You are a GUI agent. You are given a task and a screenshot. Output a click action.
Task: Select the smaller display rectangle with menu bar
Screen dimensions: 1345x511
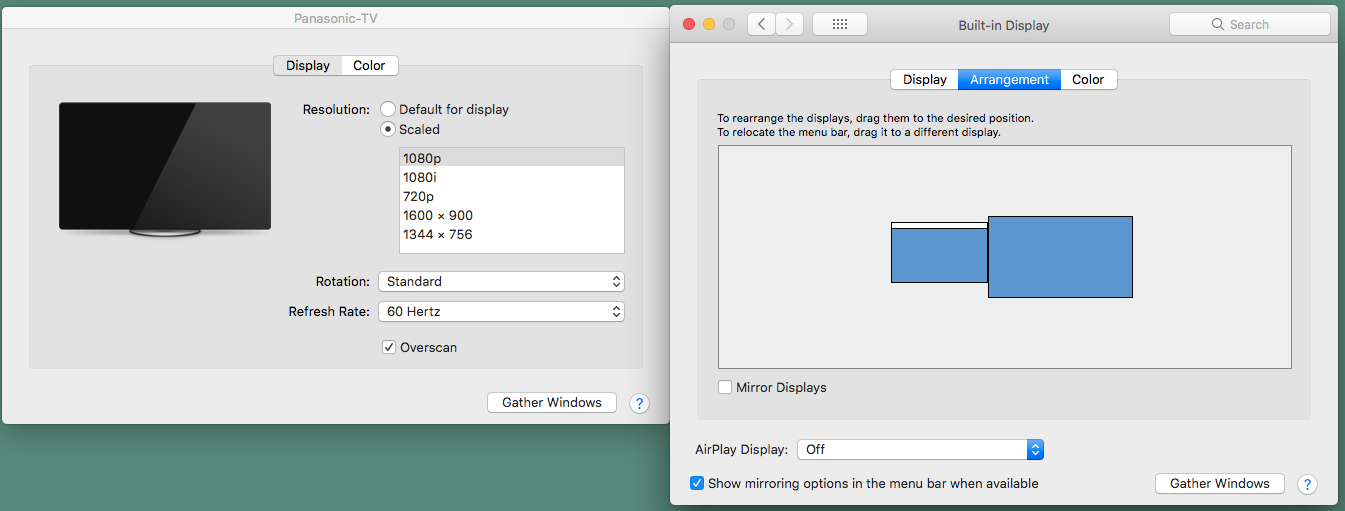(939, 255)
